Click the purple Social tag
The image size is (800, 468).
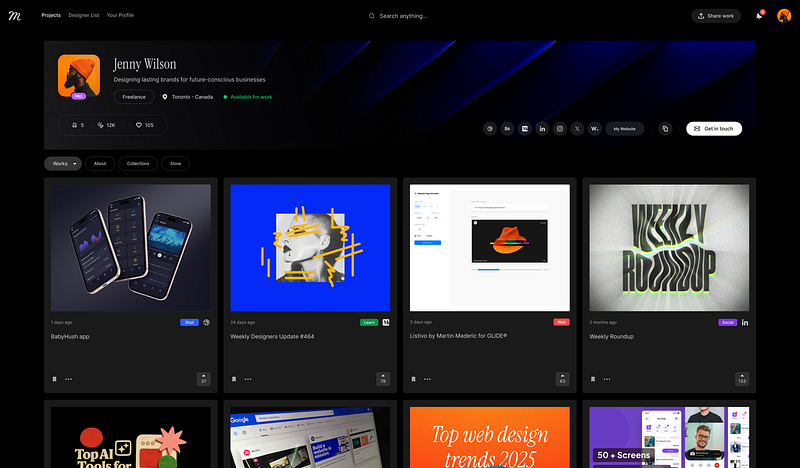[728, 323]
